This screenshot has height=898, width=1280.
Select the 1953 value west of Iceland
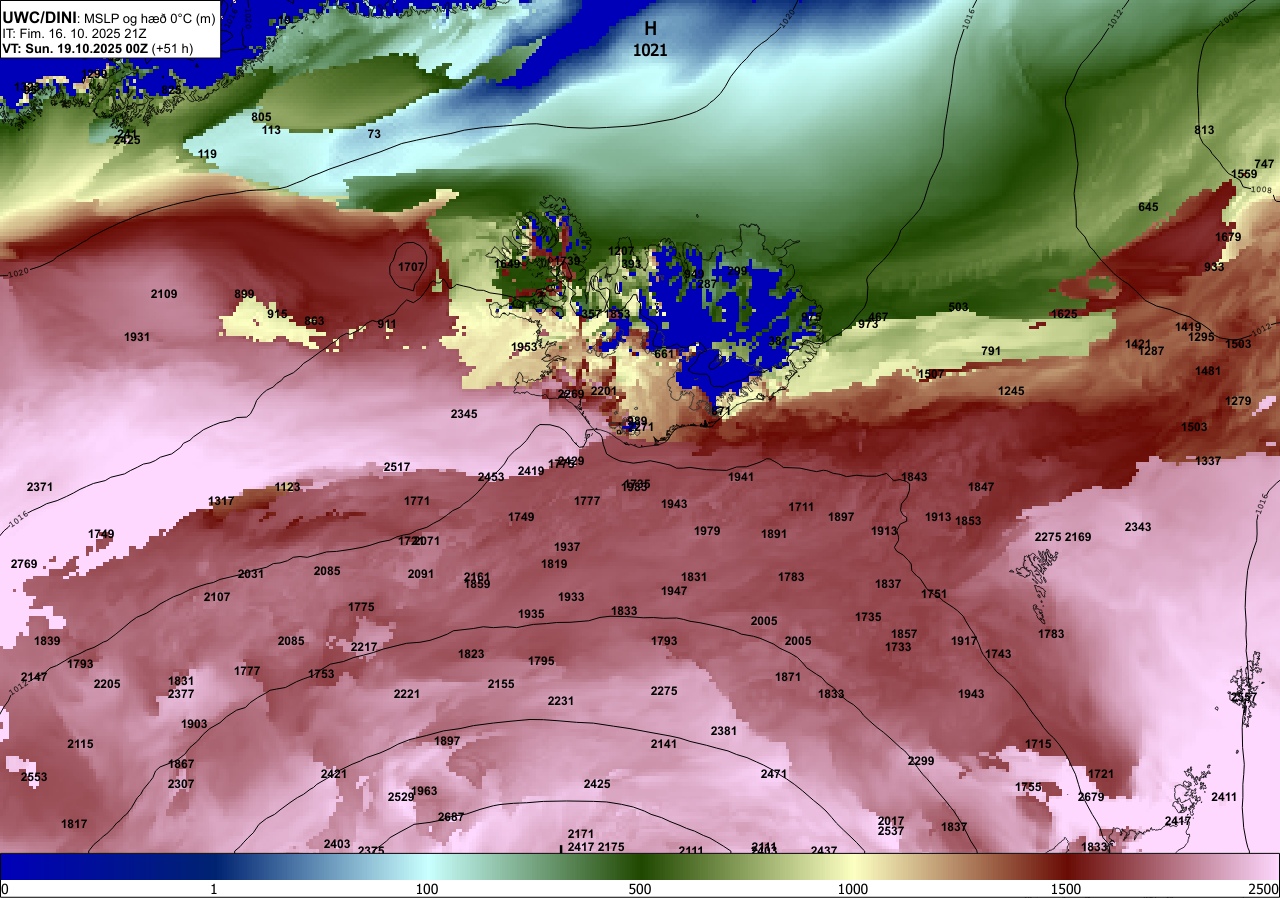[524, 347]
